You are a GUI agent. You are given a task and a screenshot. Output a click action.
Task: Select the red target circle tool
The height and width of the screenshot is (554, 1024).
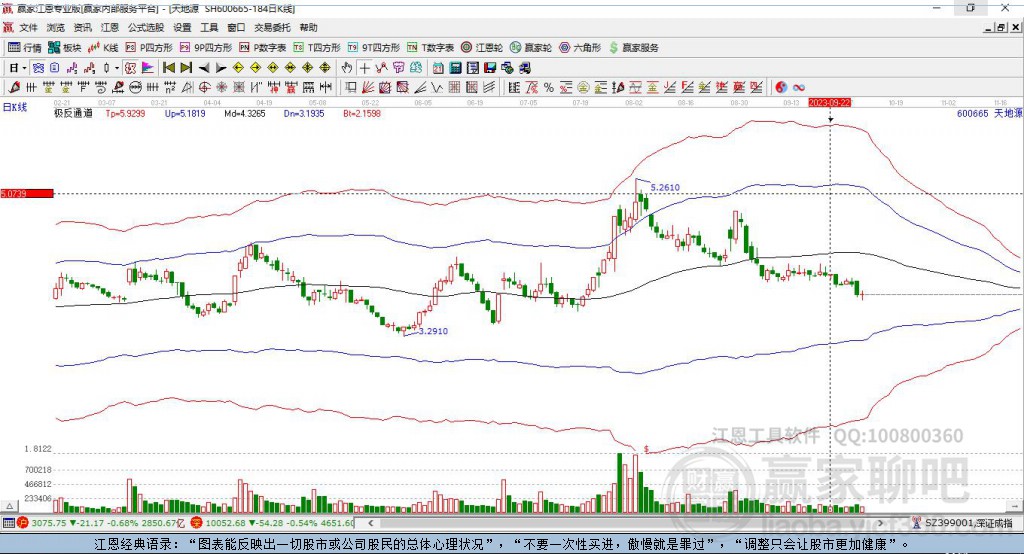204,87
